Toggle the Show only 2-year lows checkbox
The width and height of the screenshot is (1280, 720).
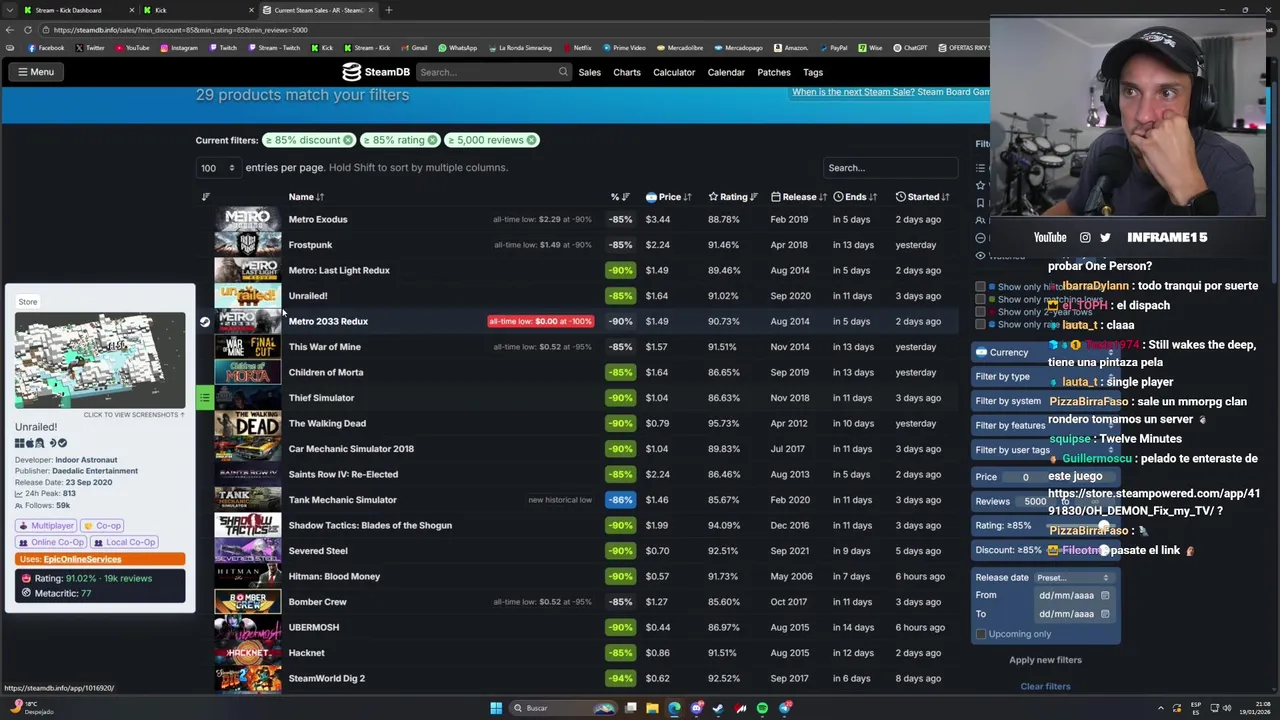pos(980,312)
